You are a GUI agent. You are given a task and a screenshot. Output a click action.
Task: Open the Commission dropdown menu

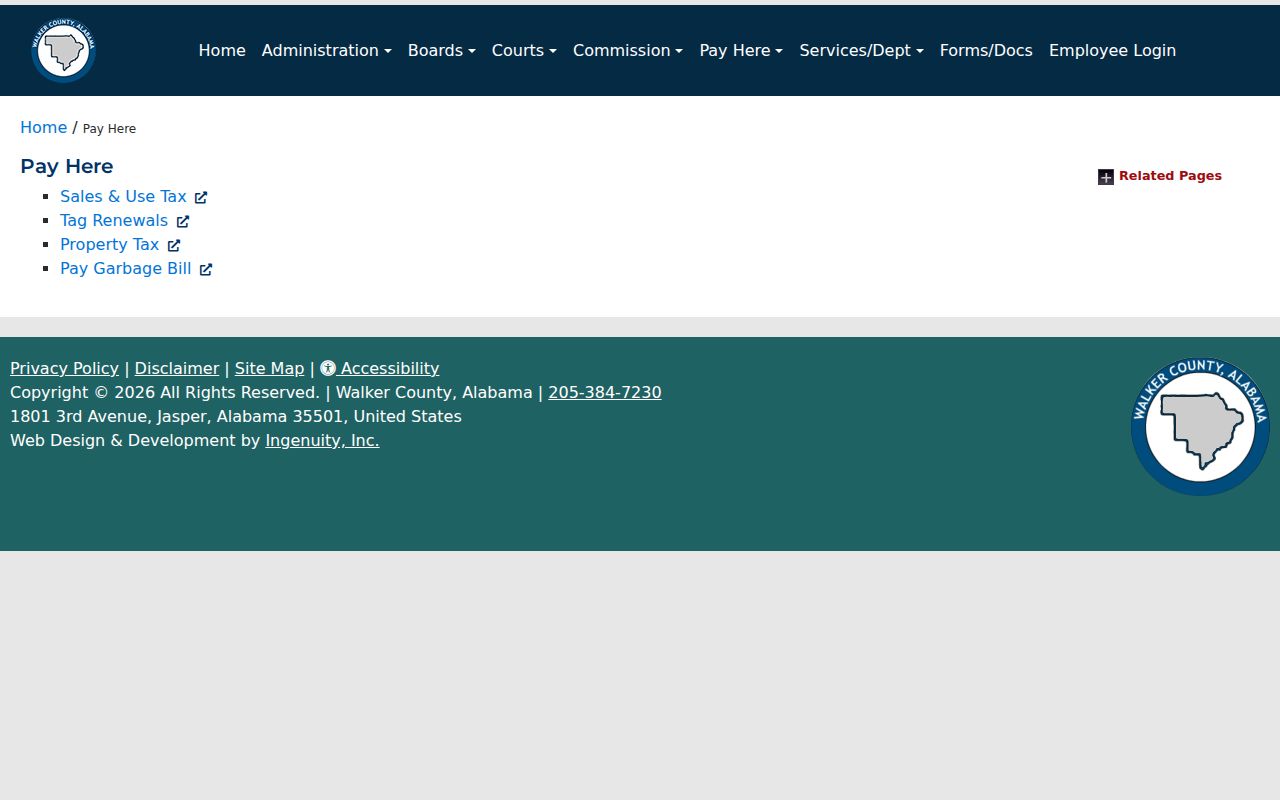point(627,50)
